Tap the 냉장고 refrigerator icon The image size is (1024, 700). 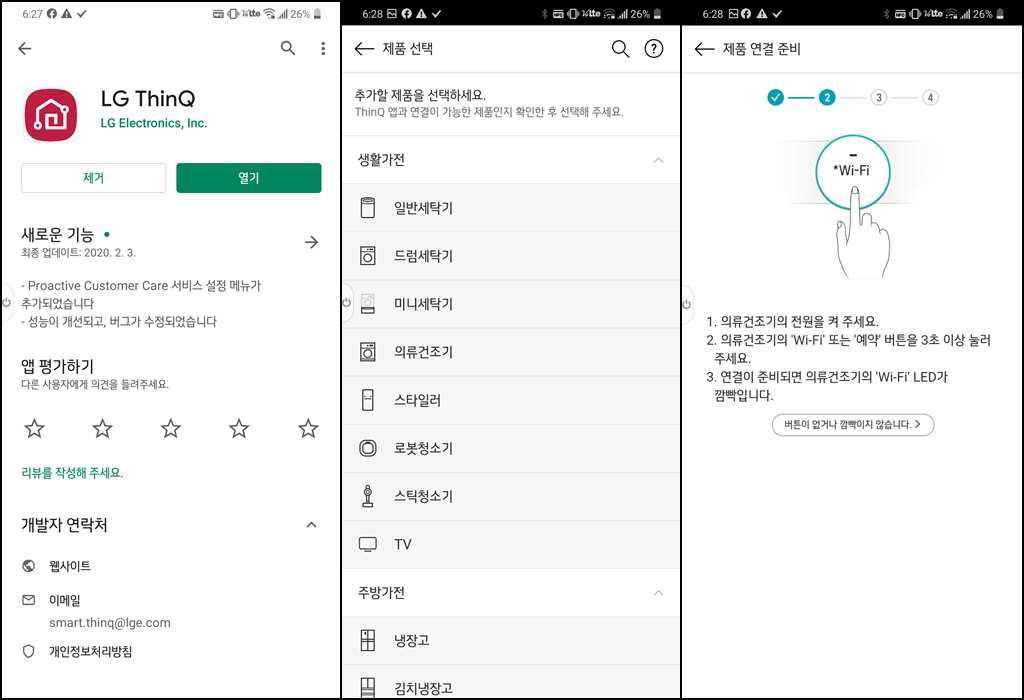368,641
